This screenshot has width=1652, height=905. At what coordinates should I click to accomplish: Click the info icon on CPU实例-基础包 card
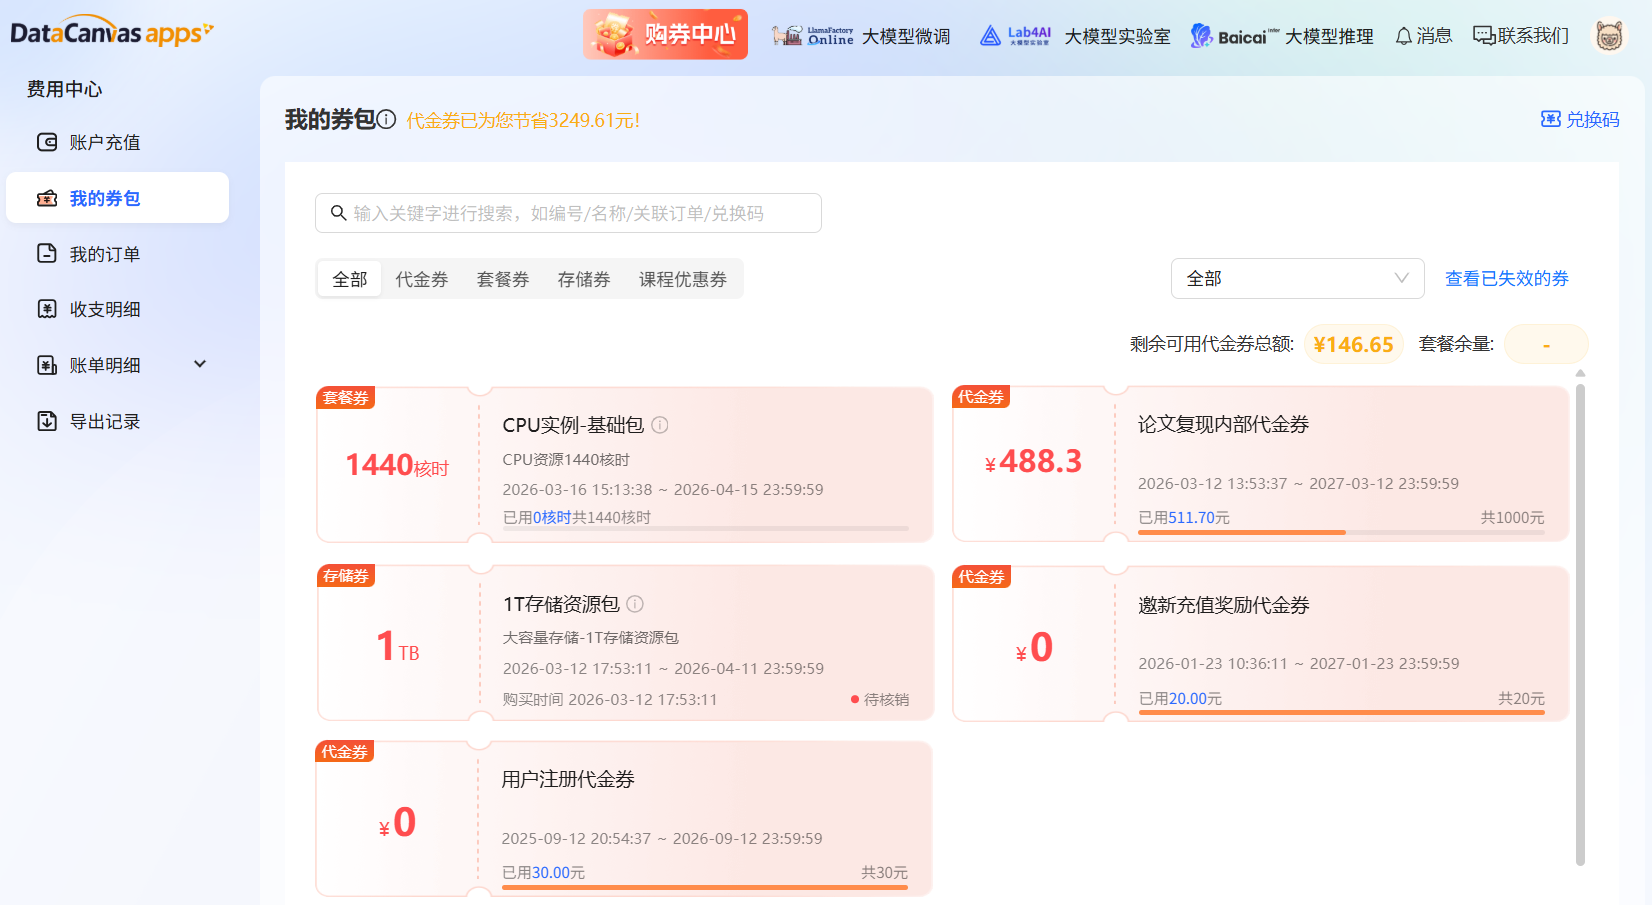[x=660, y=425]
